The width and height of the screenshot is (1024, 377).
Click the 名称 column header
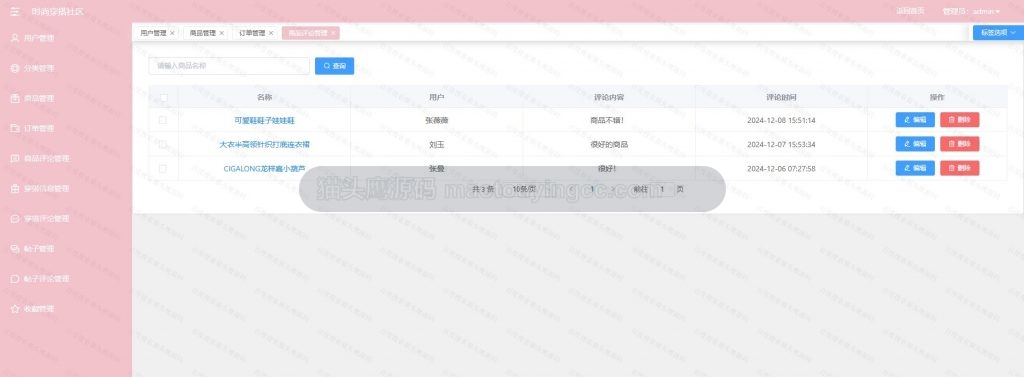(264, 97)
